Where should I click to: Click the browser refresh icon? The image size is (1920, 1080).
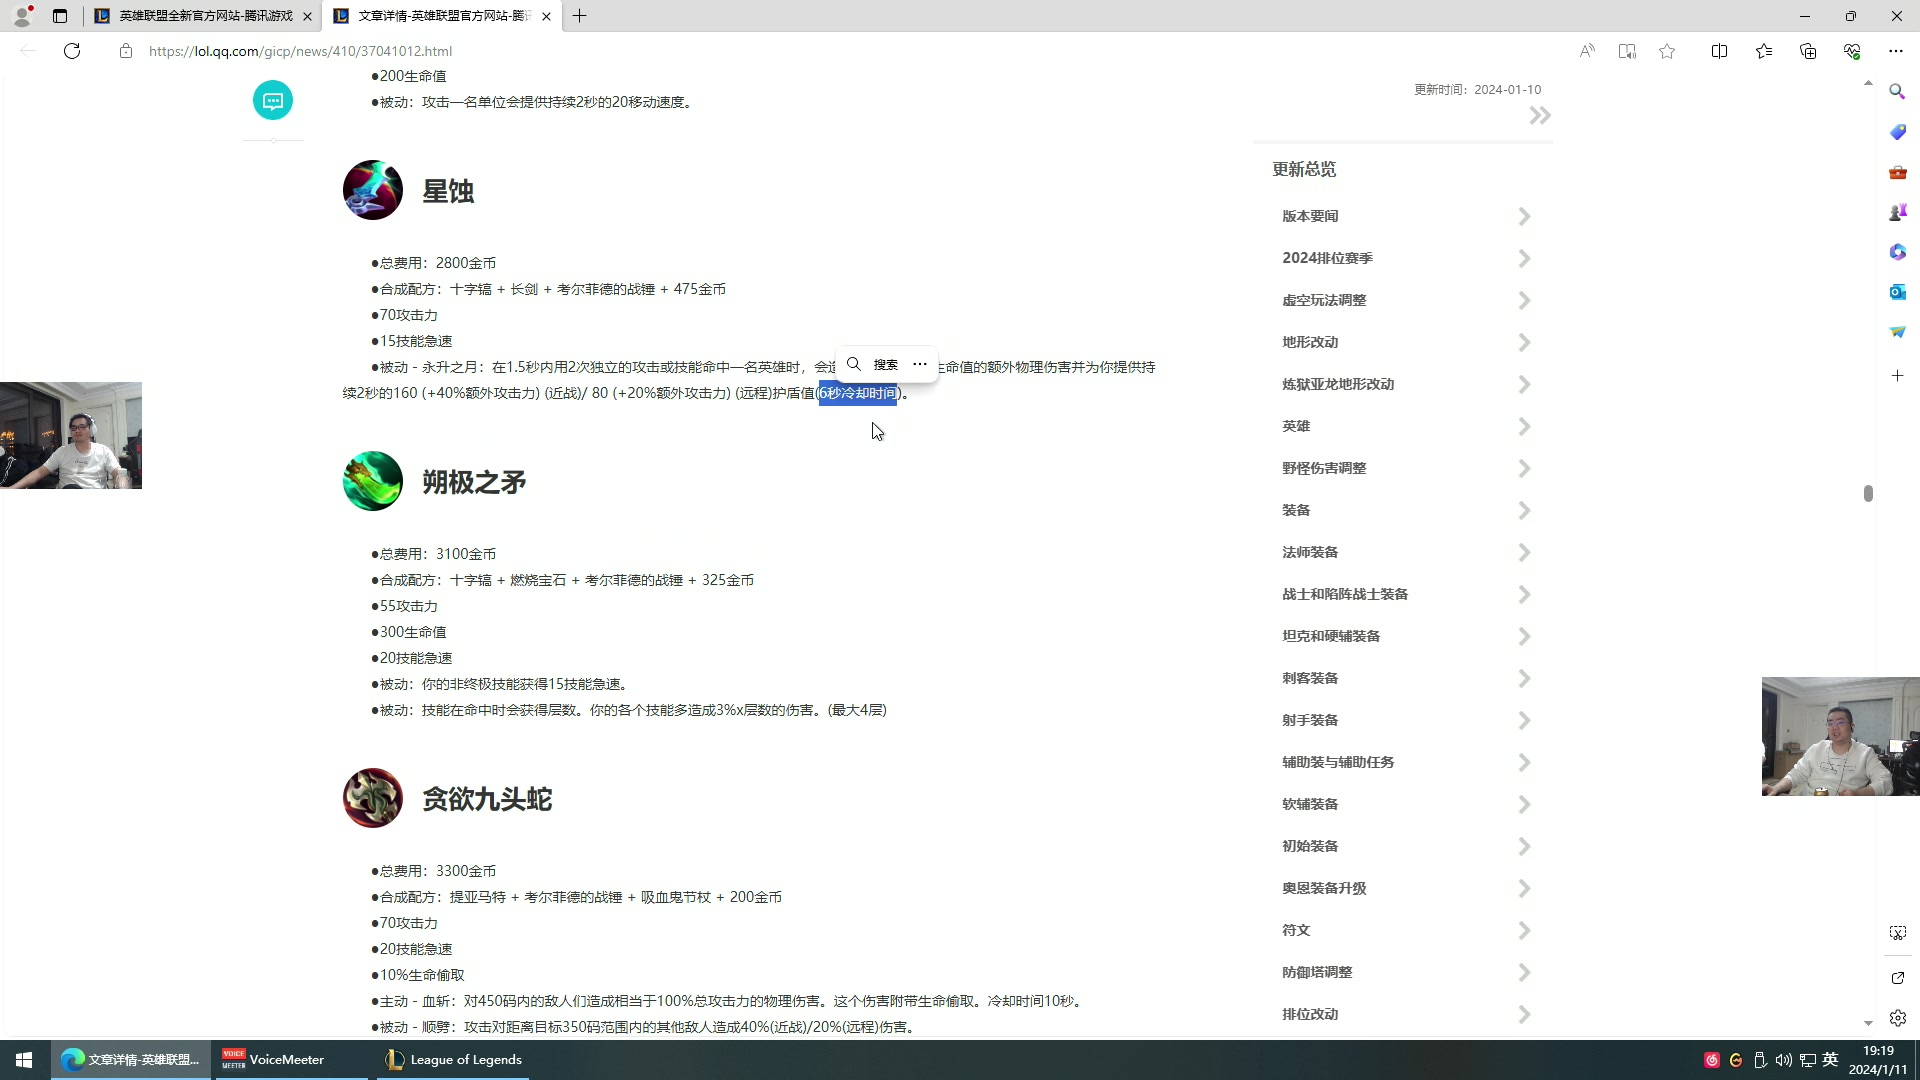point(72,51)
